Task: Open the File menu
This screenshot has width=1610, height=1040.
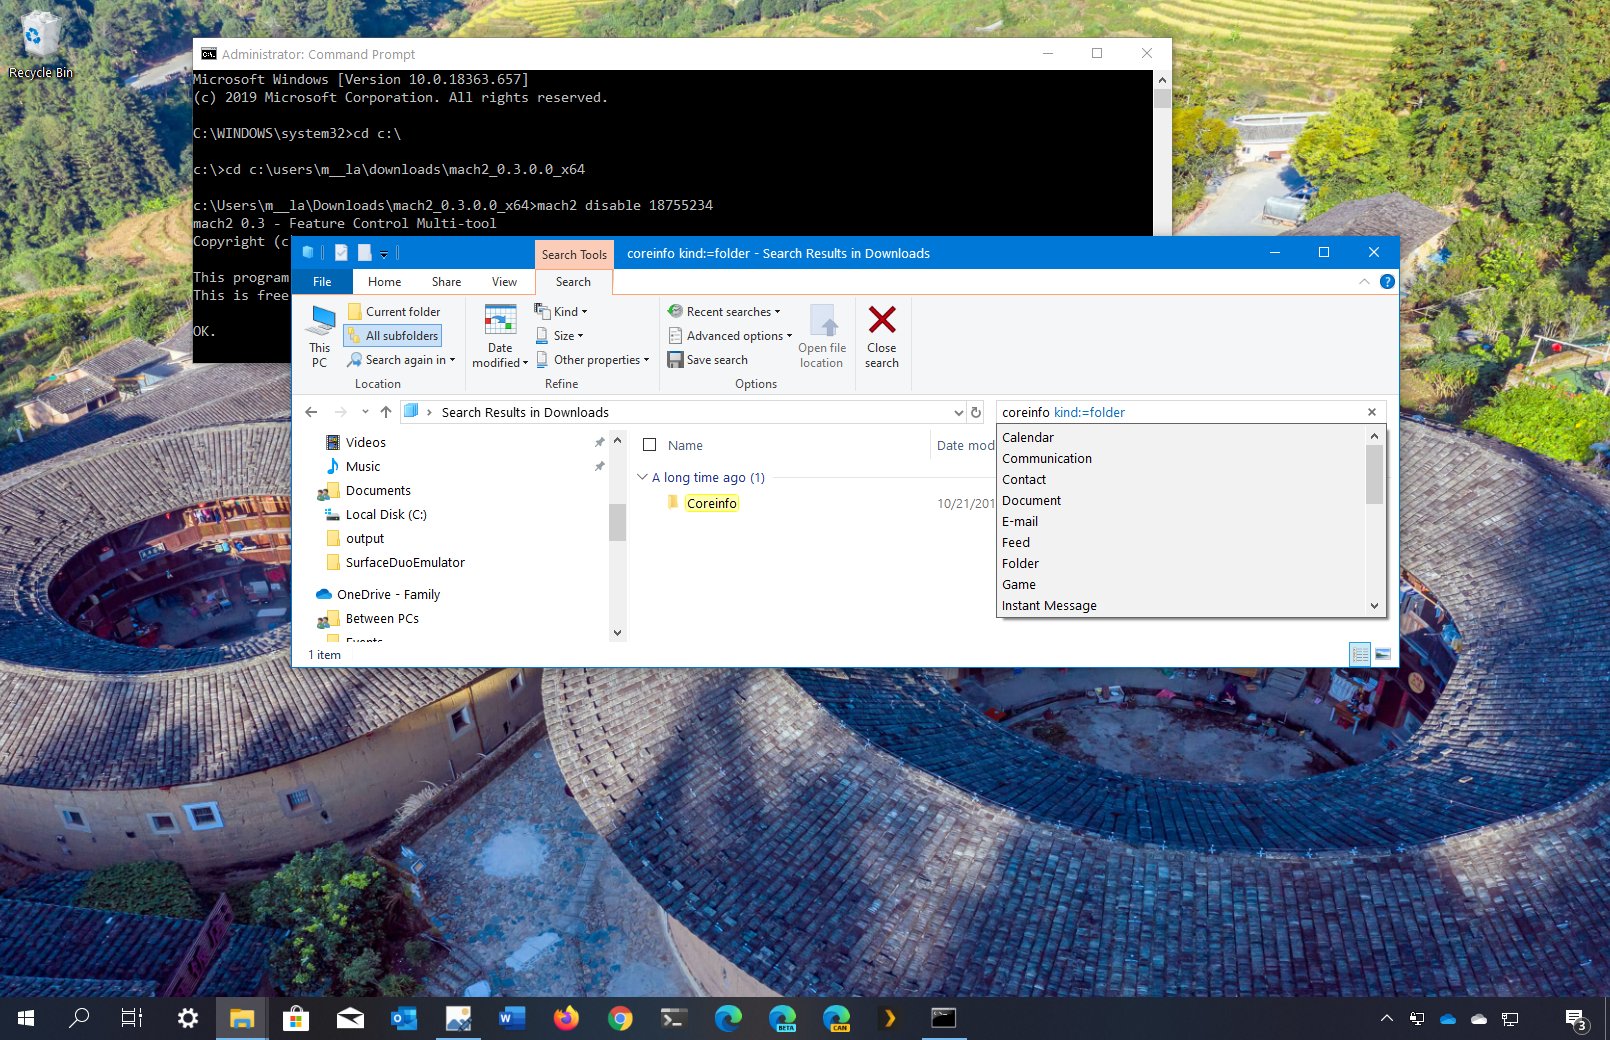Action: (x=322, y=281)
